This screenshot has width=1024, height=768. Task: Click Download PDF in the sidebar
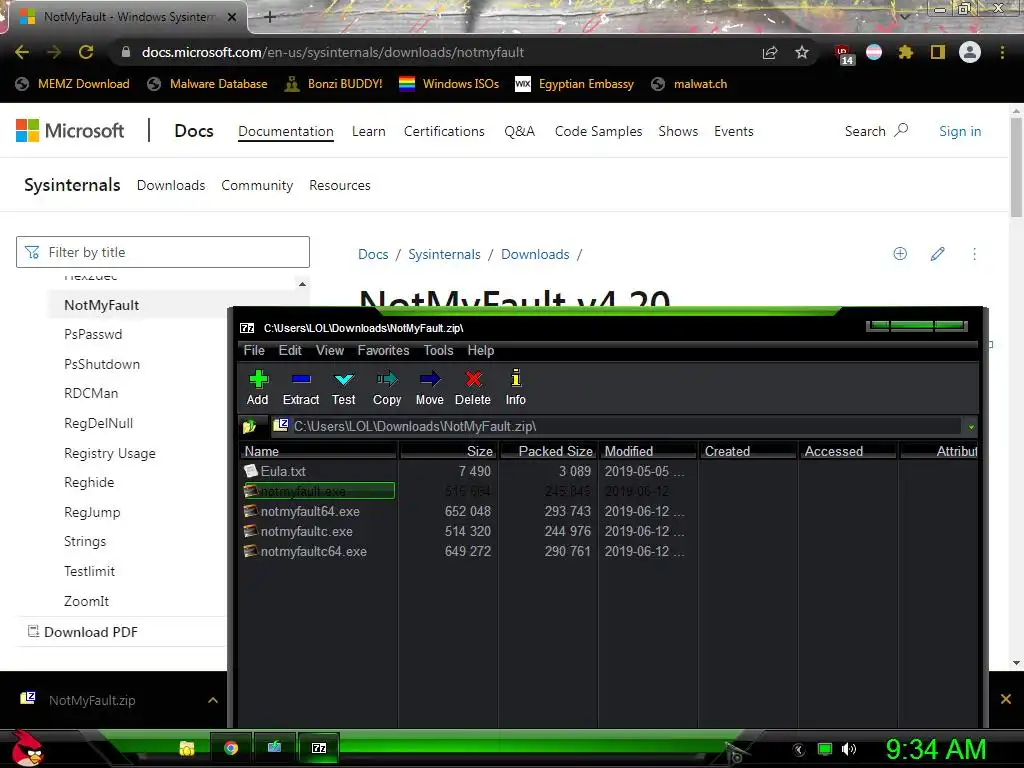pos(82,632)
